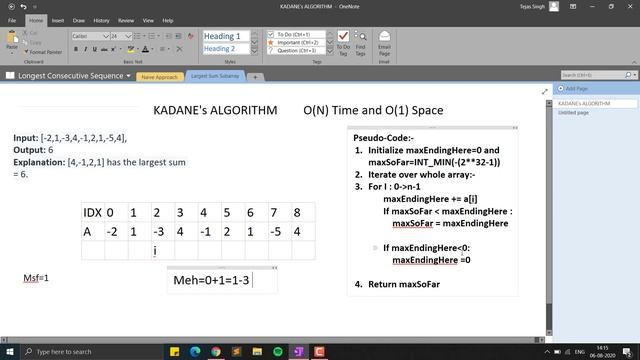
Task: Toggle italic formatting
Action: pos(85,49)
